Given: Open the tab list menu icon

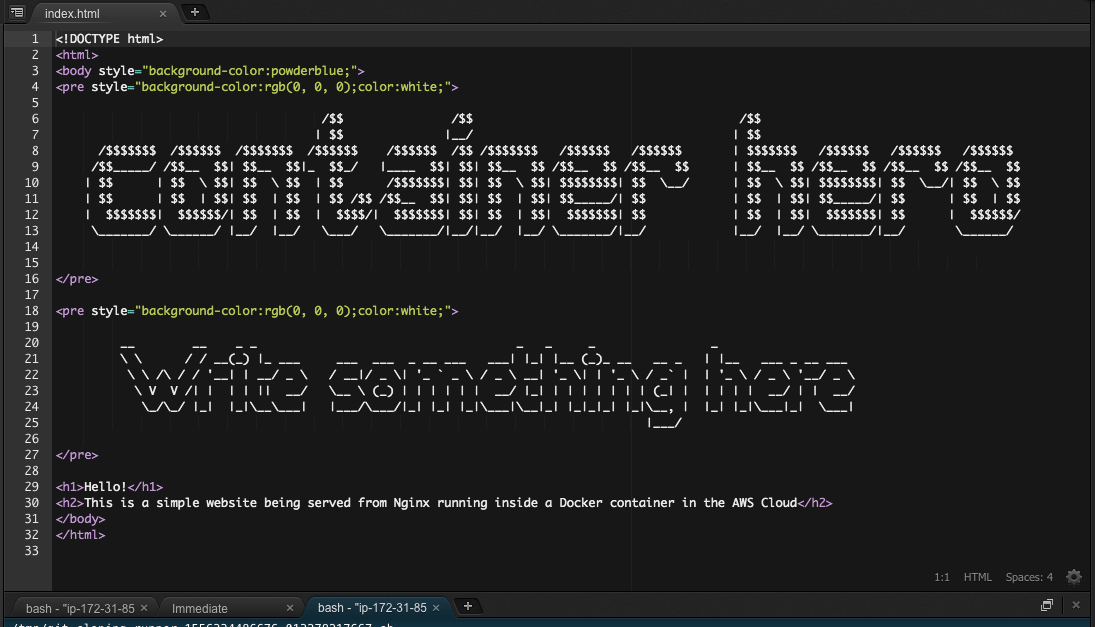Looking at the screenshot, I should click(x=17, y=12).
